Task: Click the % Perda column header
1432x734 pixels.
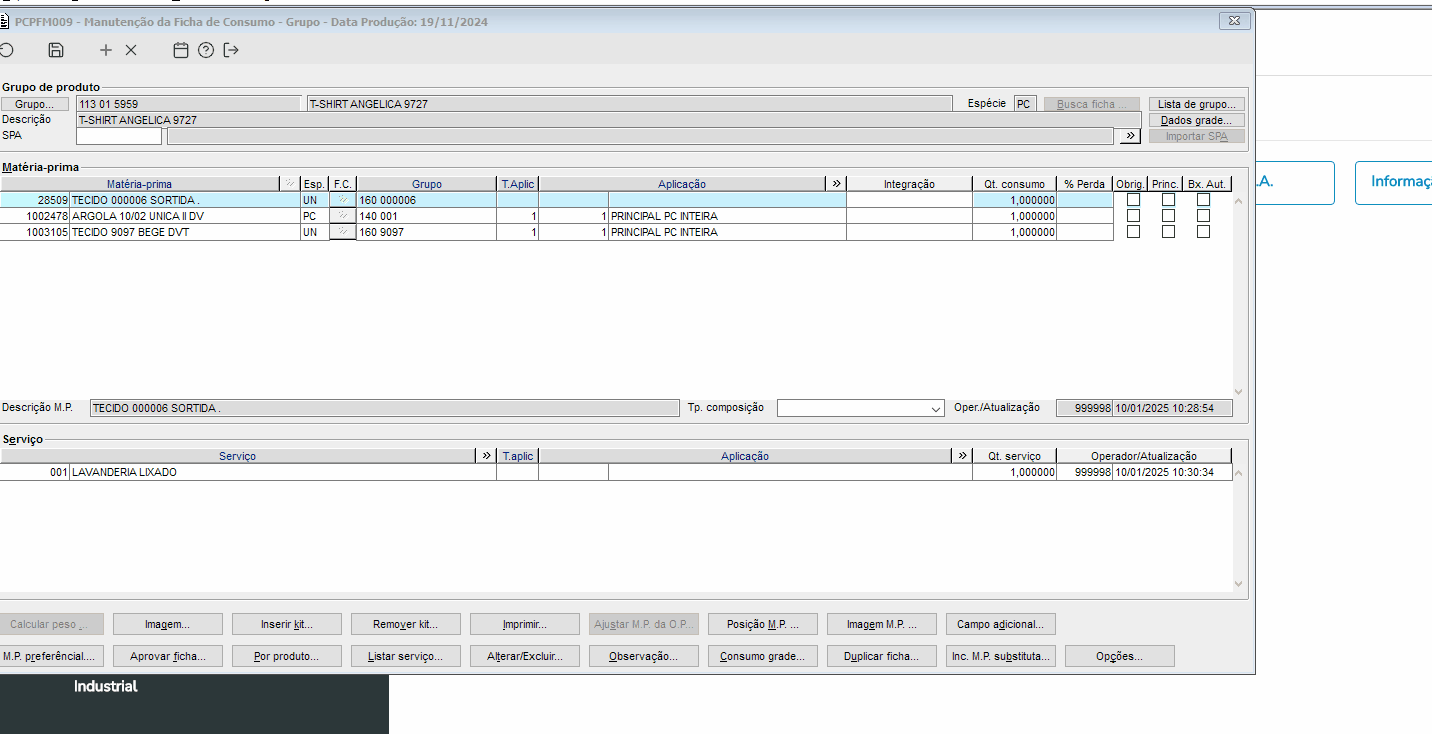Action: [1085, 184]
